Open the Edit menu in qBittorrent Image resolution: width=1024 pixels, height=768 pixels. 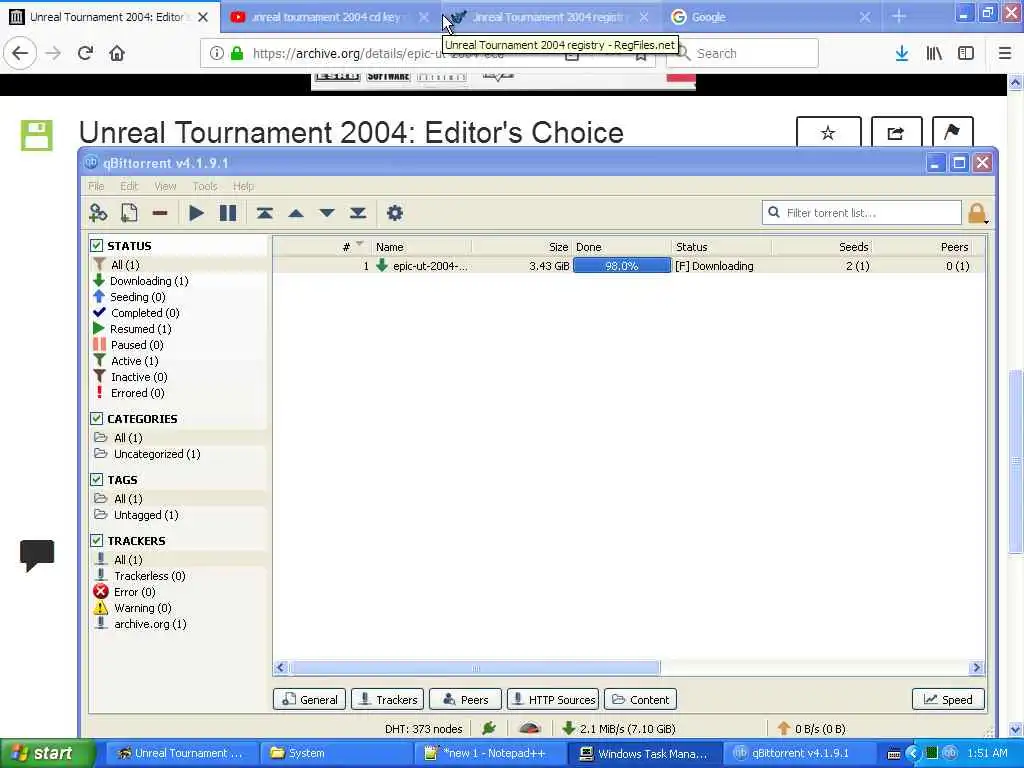point(129,186)
